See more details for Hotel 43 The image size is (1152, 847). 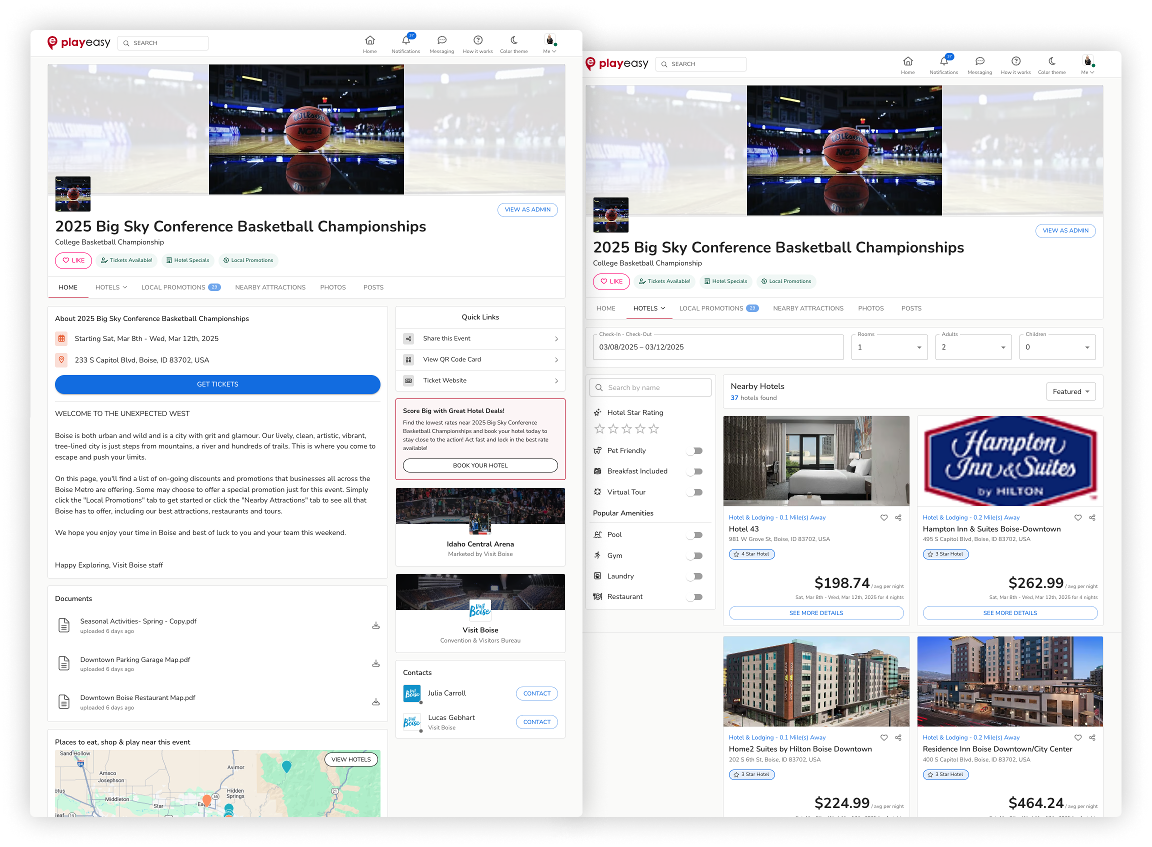(816, 613)
